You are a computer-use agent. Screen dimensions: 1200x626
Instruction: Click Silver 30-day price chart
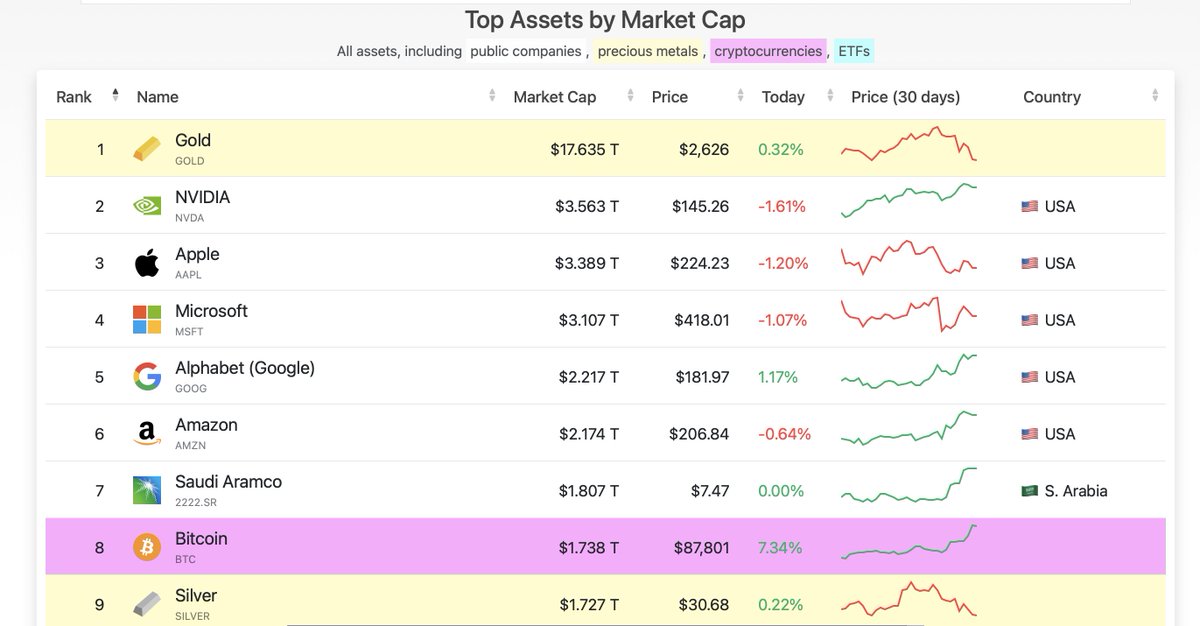[909, 599]
